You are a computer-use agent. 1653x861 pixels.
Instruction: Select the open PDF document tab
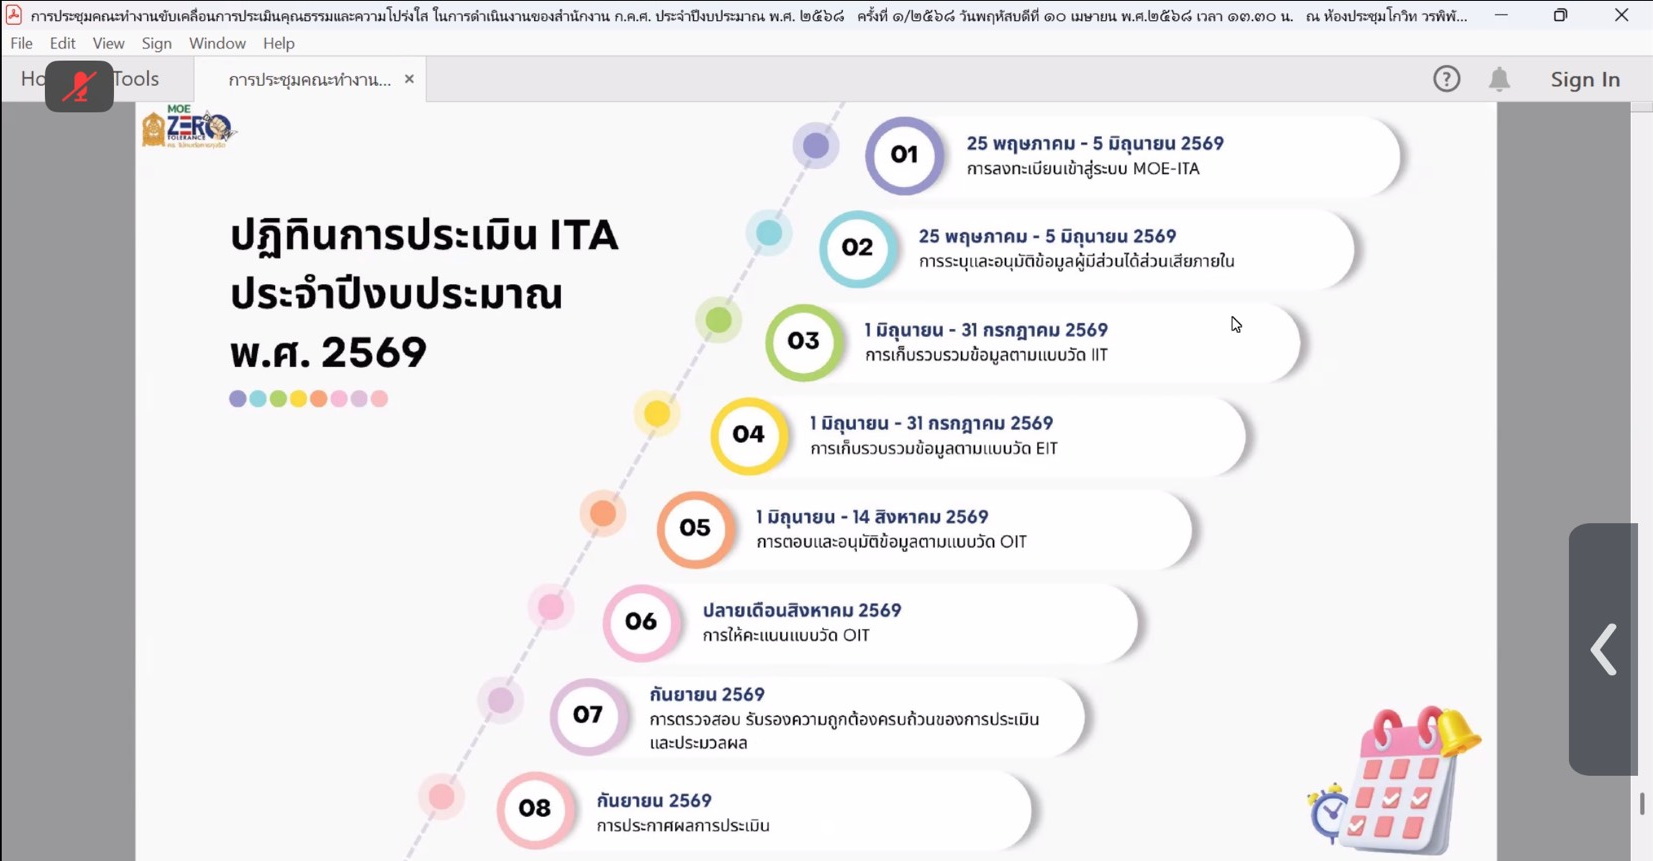[x=309, y=80]
